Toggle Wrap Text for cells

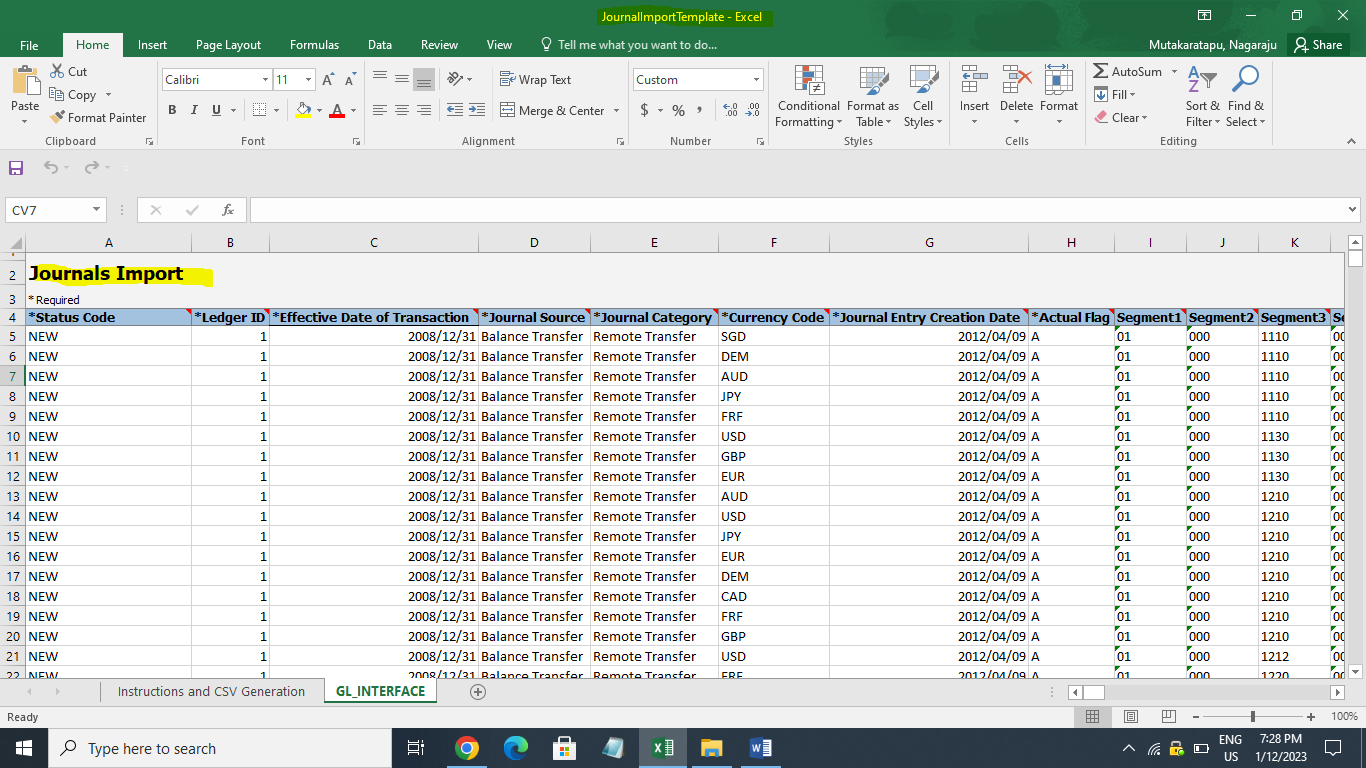(x=536, y=80)
